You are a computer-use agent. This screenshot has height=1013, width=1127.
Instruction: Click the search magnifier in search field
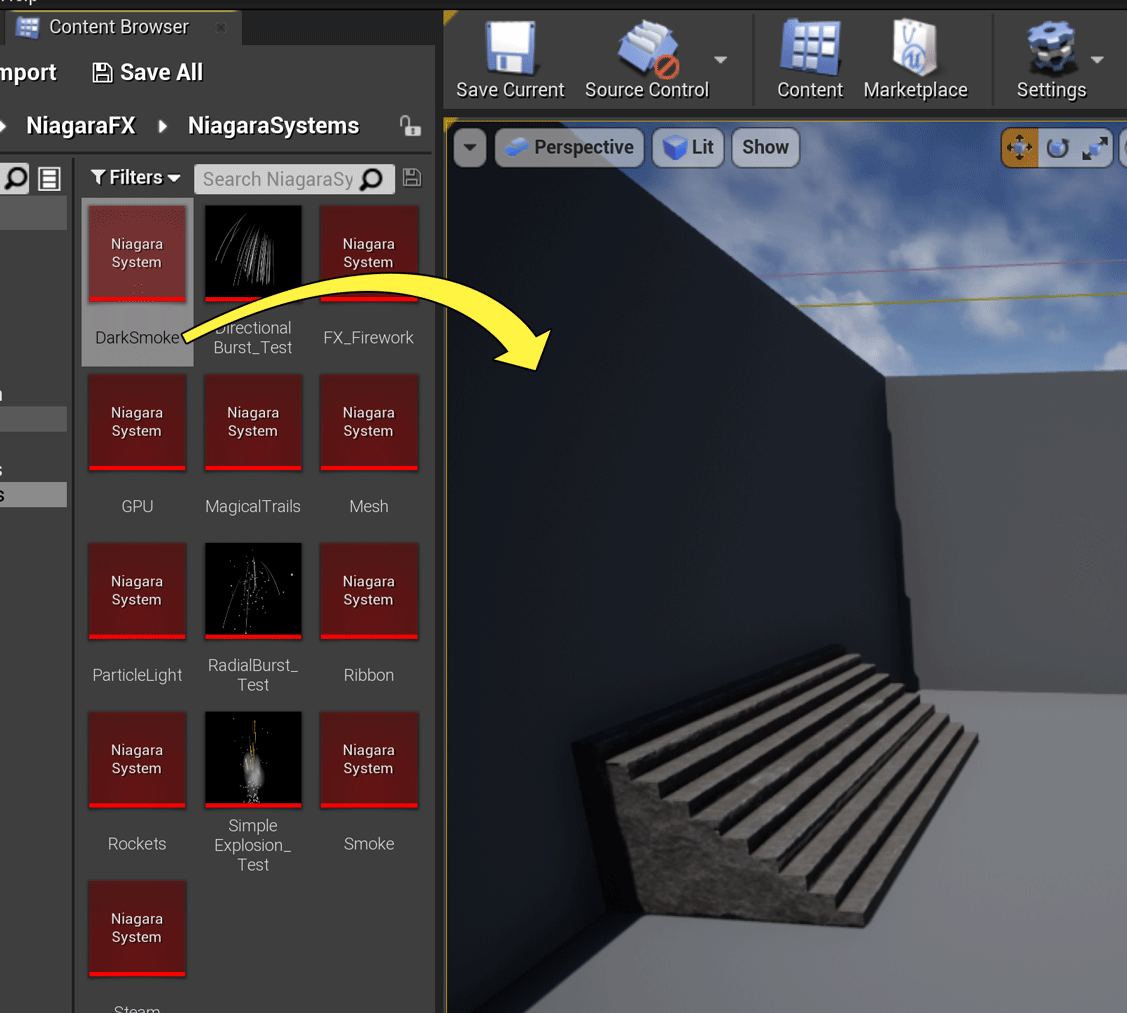pos(372,179)
